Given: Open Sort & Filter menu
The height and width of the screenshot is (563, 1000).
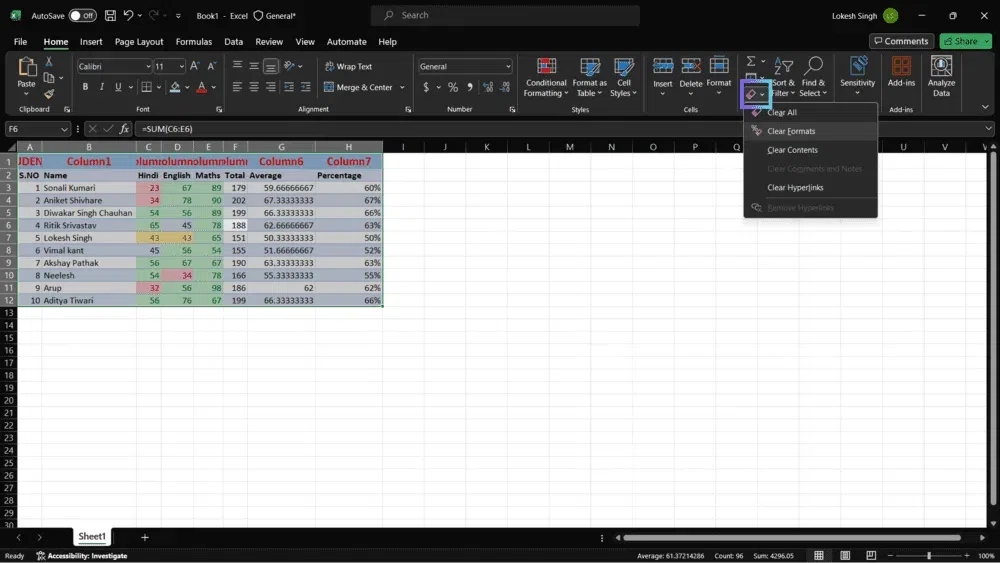Looking at the screenshot, I should pos(783,77).
